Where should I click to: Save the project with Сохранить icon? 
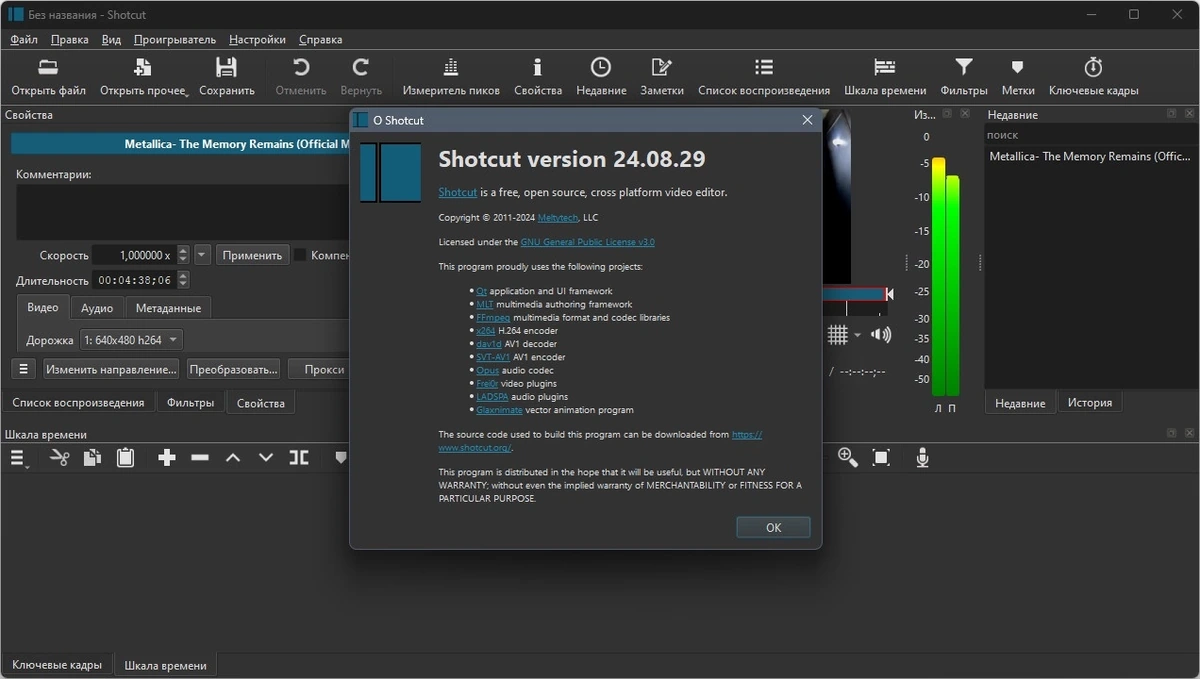point(226,68)
